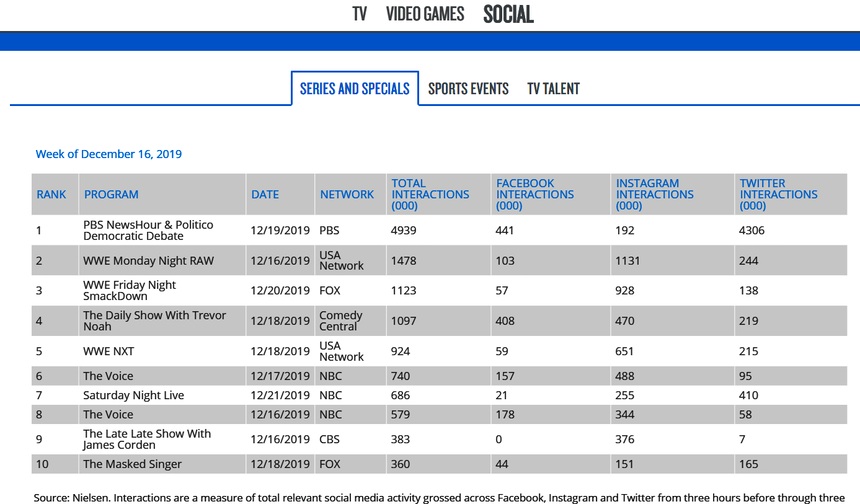This screenshot has height=504, width=860.
Task: Open the TV Talent tab
Action: point(553,89)
